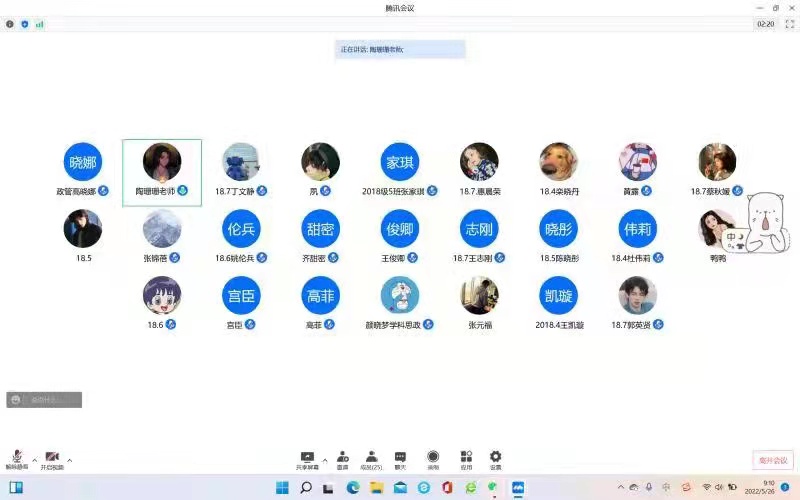Unmute the microphone (解除静音)
The width and height of the screenshot is (800, 500).
17,458
